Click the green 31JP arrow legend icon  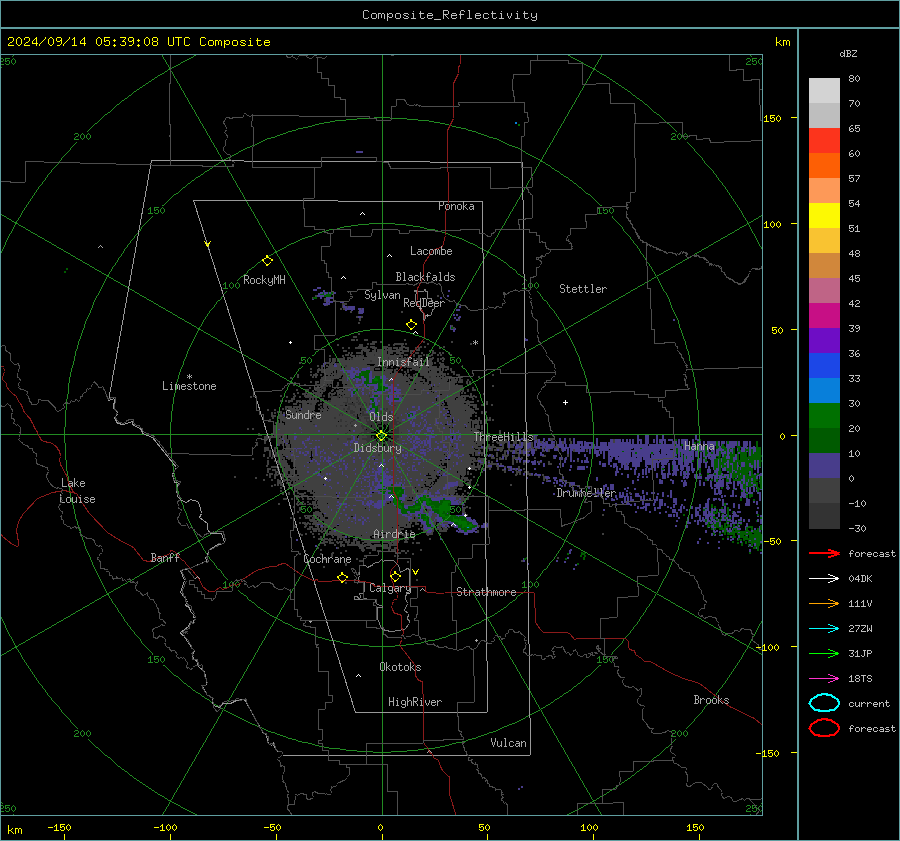click(x=824, y=653)
